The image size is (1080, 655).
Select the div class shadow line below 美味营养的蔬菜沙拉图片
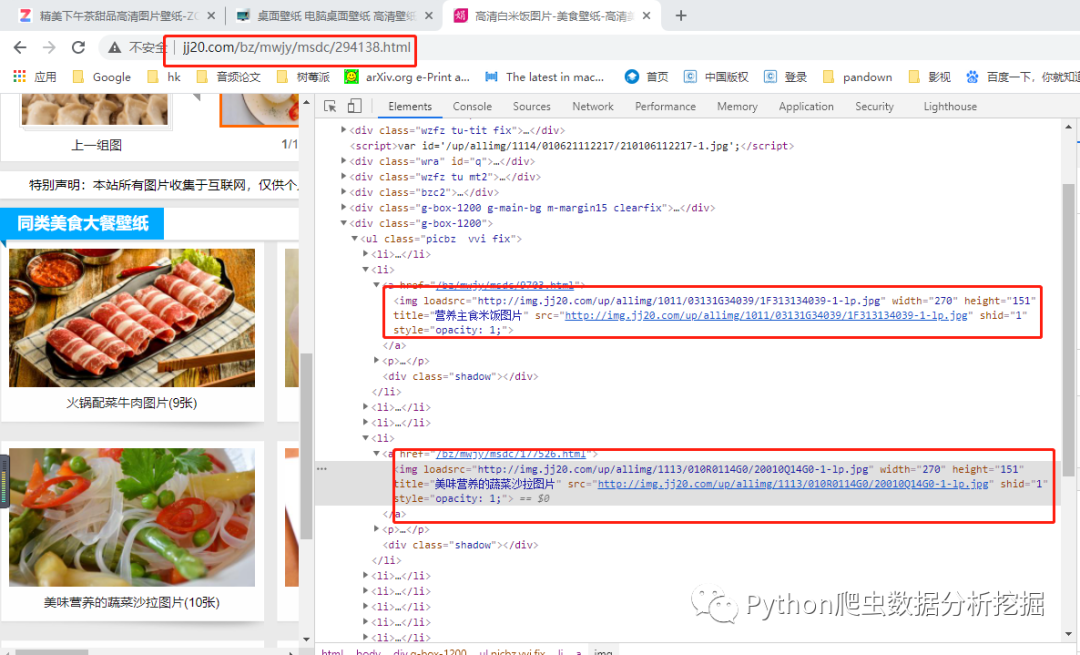460,545
